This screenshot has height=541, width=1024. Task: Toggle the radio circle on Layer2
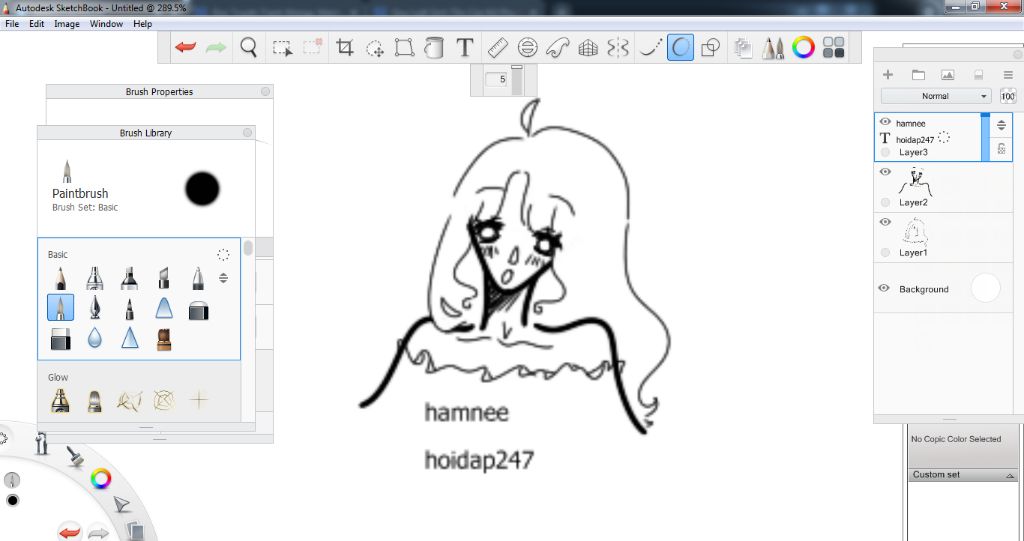point(886,202)
